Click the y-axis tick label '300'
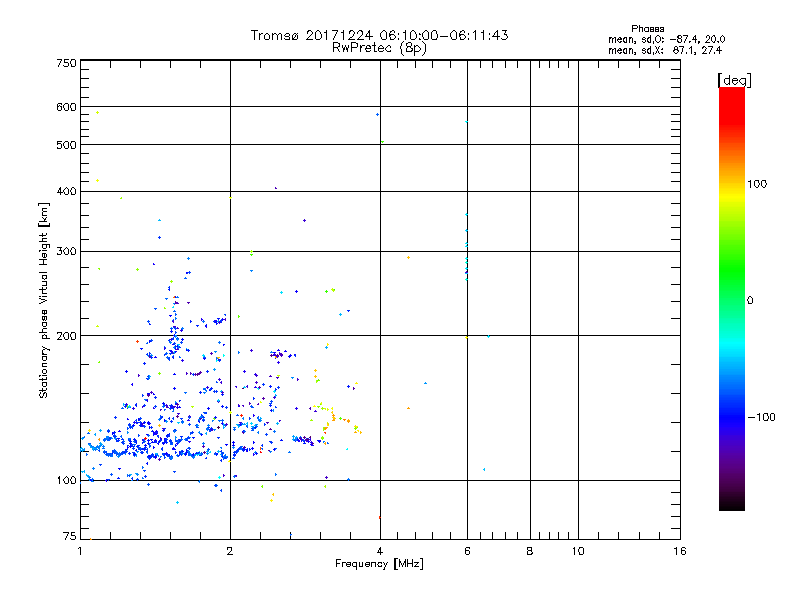Image resolution: width=800 pixels, height=600 pixels. (x=66, y=251)
